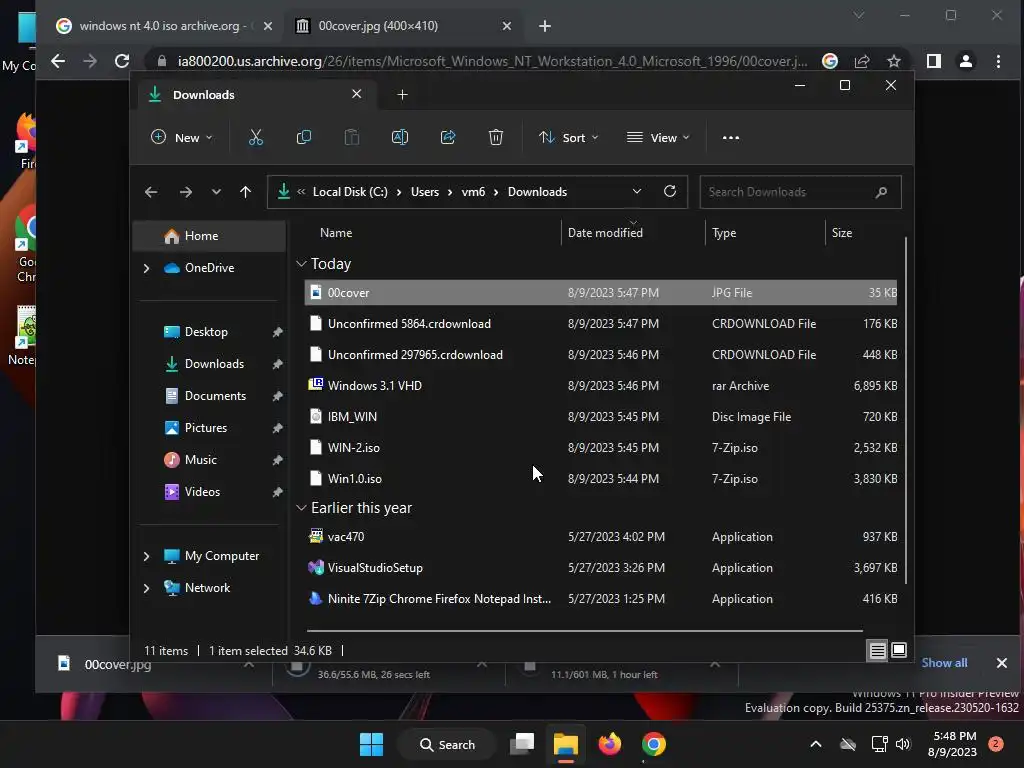This screenshot has width=1024, height=768.
Task: Collapse the Earlier this year group
Action: coord(301,507)
